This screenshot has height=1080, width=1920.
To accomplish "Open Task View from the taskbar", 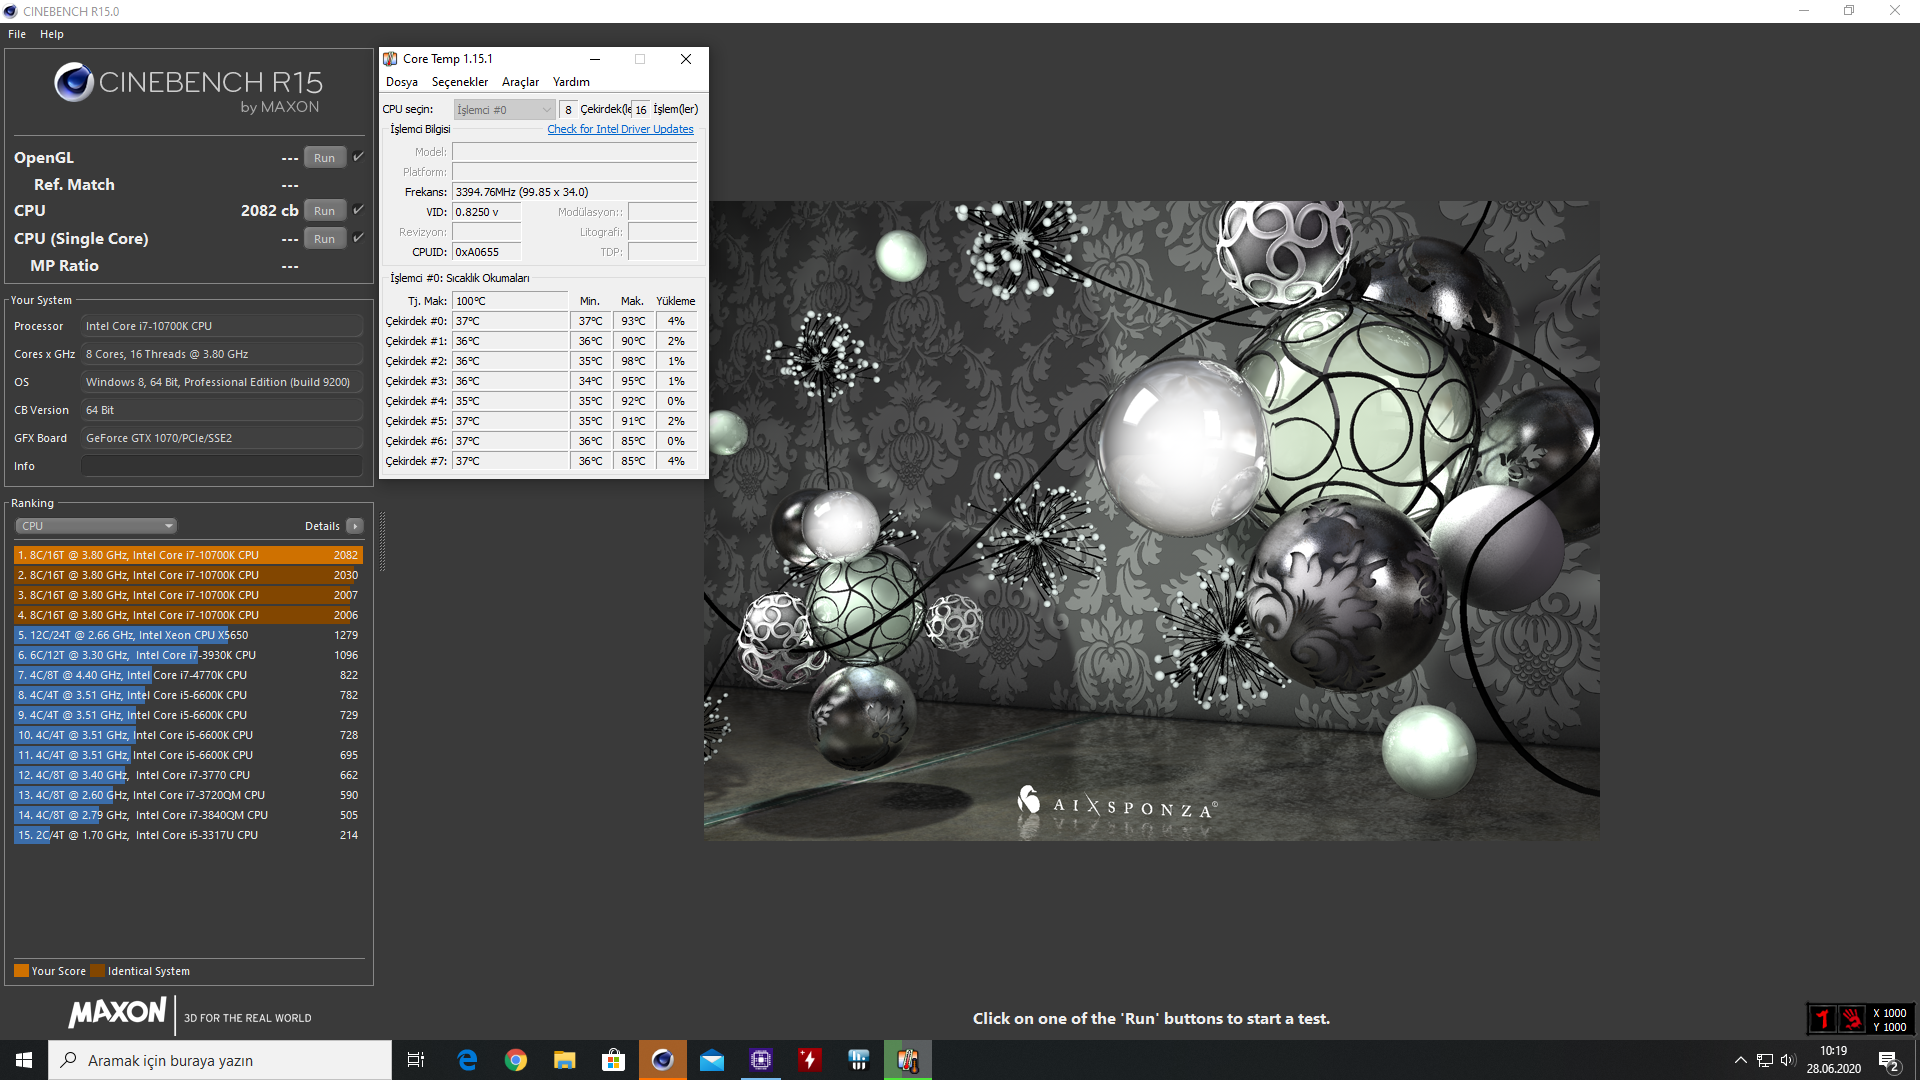I will [x=416, y=1060].
